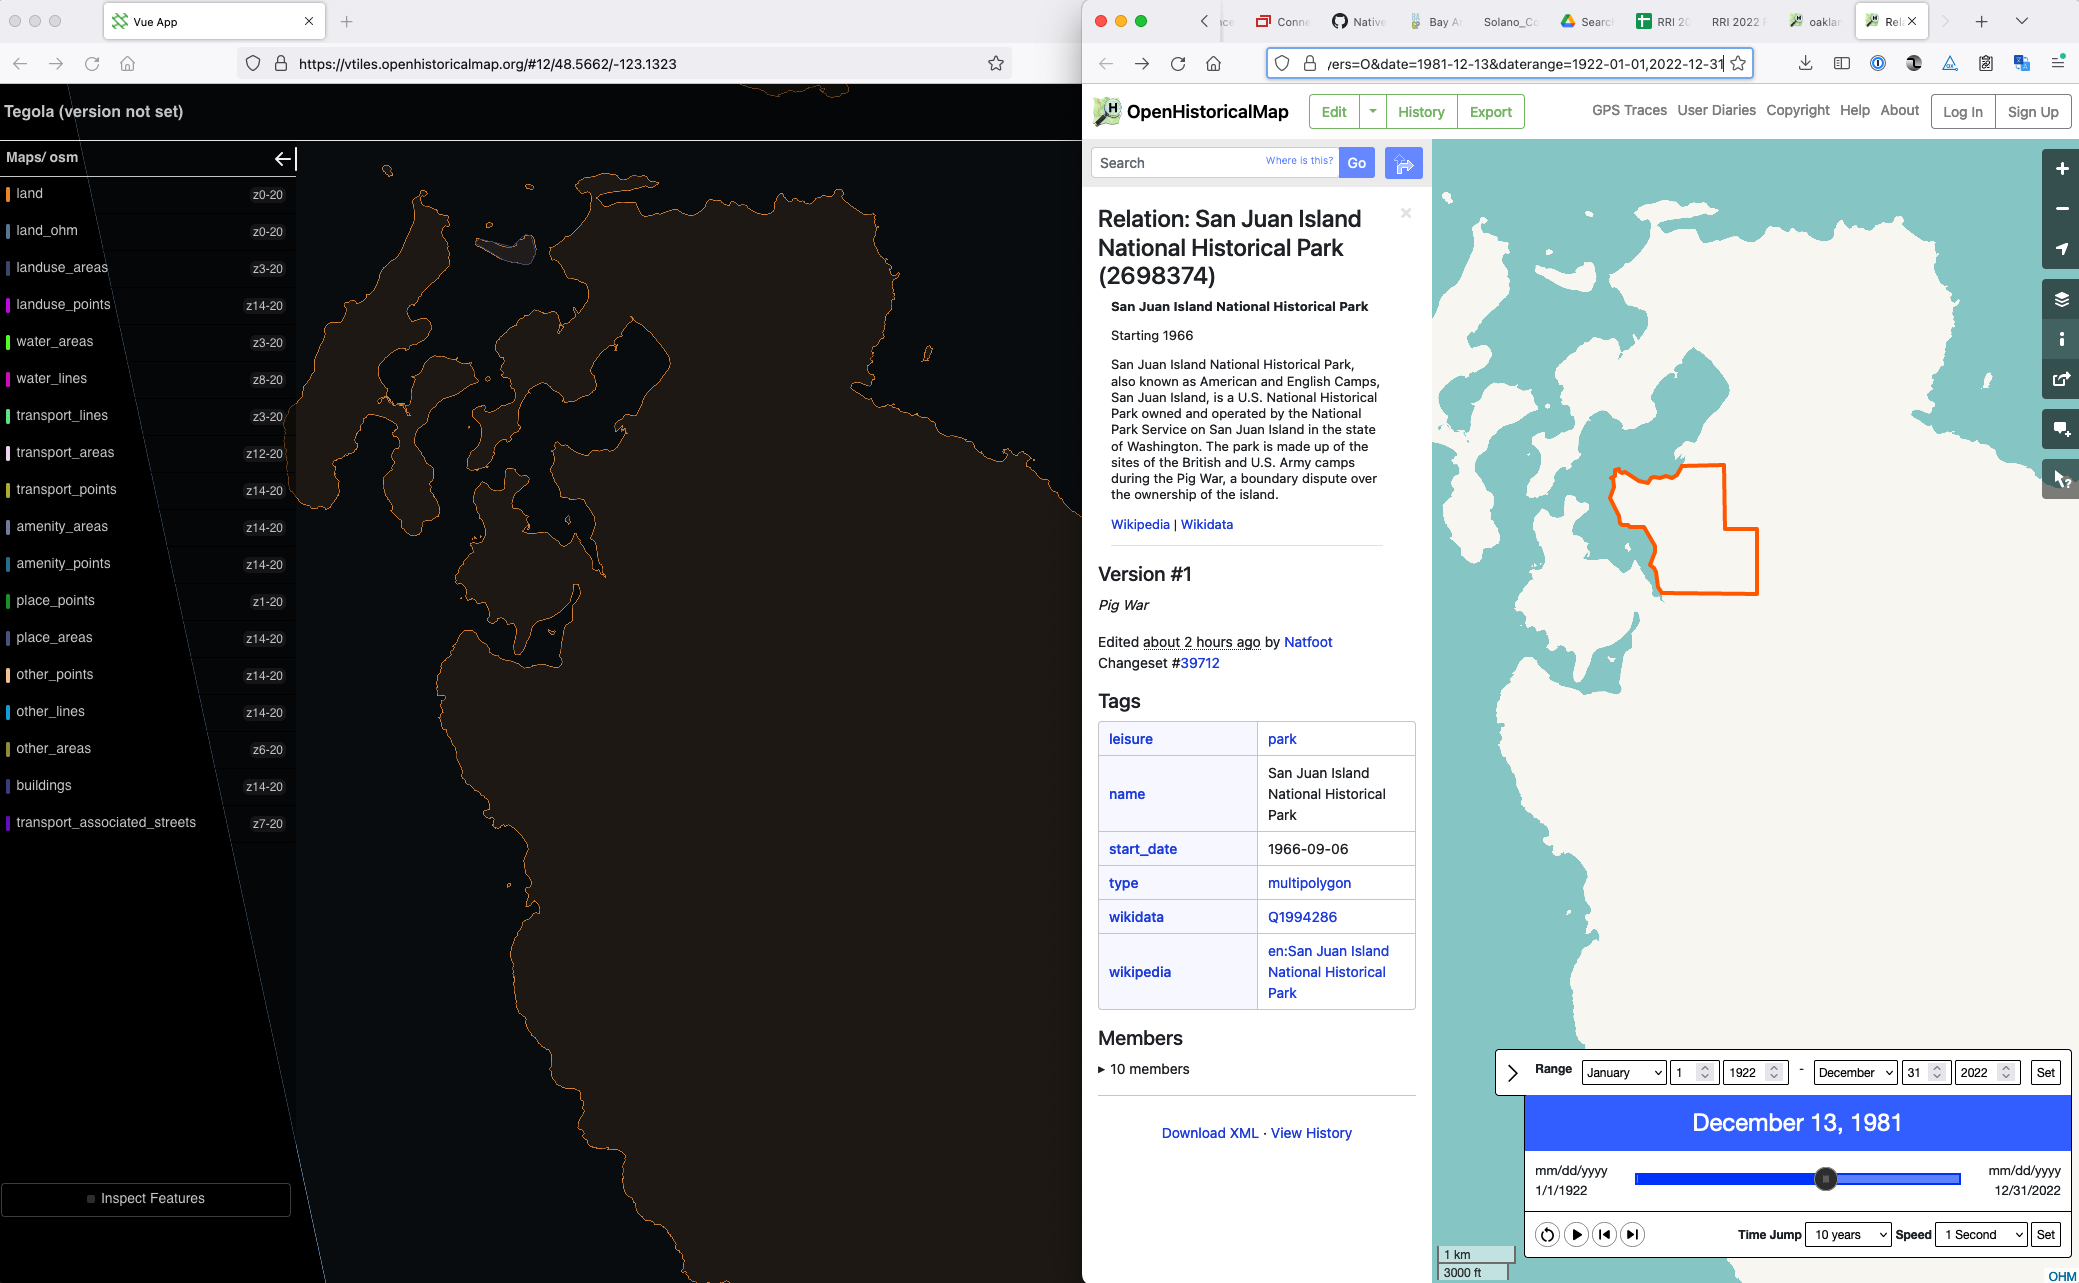Open the Speed dropdown
Screen dimensions: 2079x1283
pos(1981,1234)
